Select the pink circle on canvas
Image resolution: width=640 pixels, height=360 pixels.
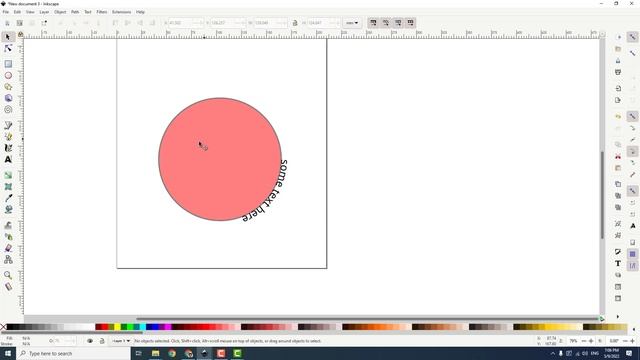pos(220,159)
